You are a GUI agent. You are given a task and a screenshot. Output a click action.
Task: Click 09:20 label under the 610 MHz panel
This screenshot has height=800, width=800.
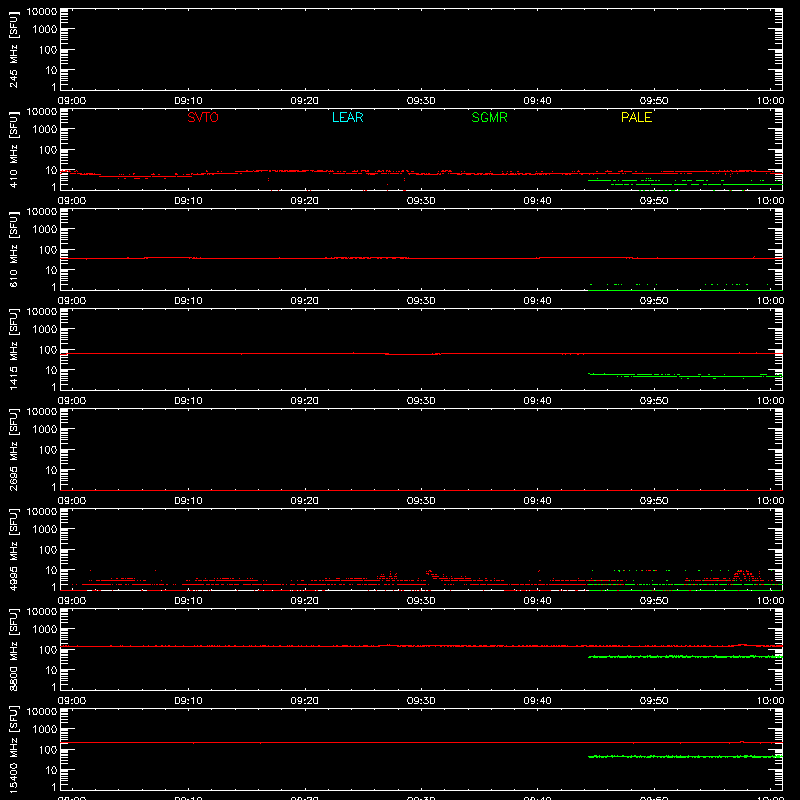coord(305,301)
